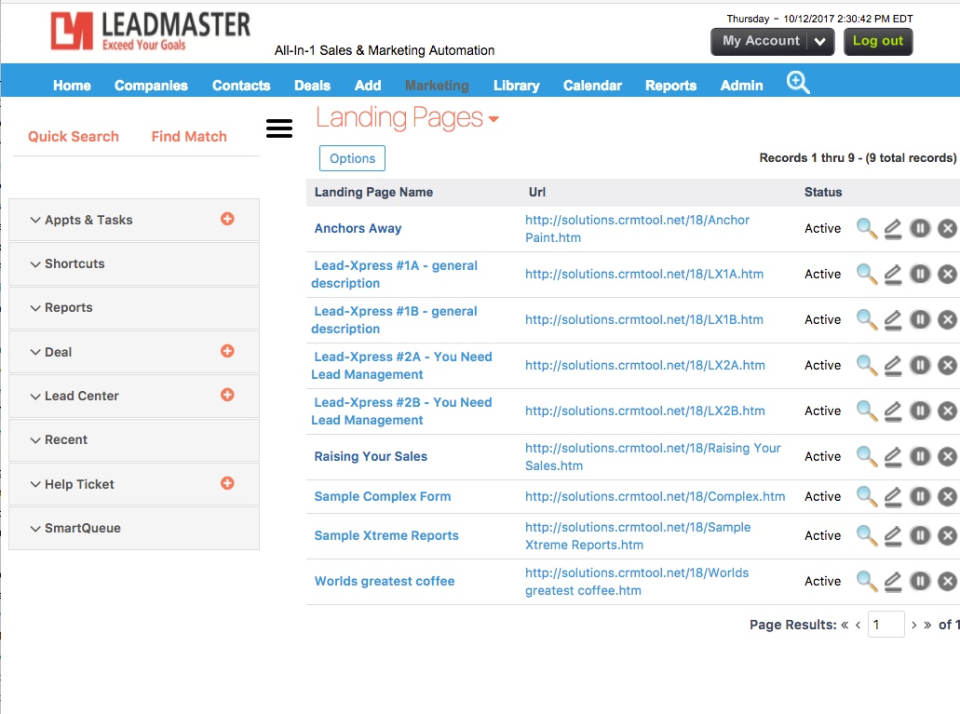Open the My Account dropdown
The image size is (960, 714).
tap(772, 42)
